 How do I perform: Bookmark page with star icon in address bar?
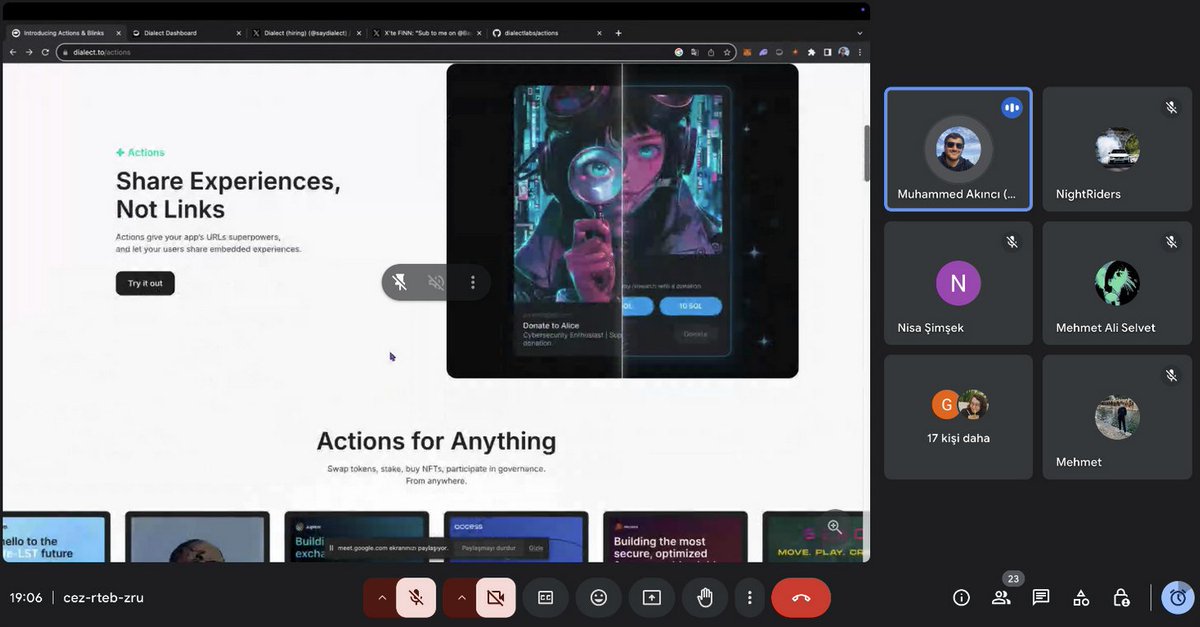[x=726, y=52]
